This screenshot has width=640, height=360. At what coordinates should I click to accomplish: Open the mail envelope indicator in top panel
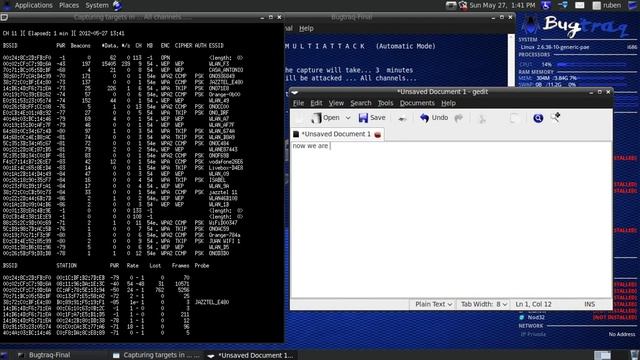click(x=580, y=5)
